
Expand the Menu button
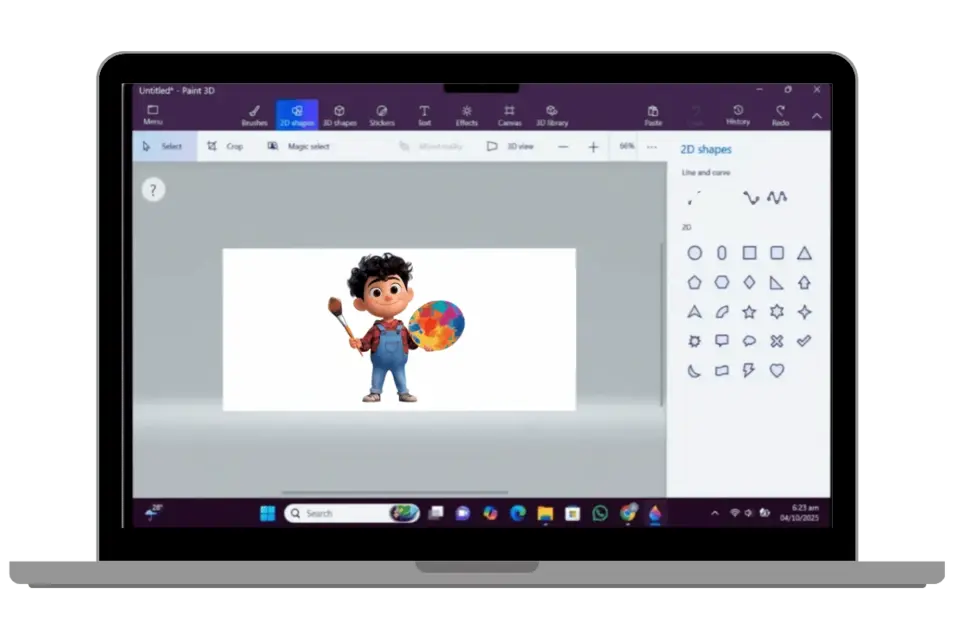[x=153, y=115]
